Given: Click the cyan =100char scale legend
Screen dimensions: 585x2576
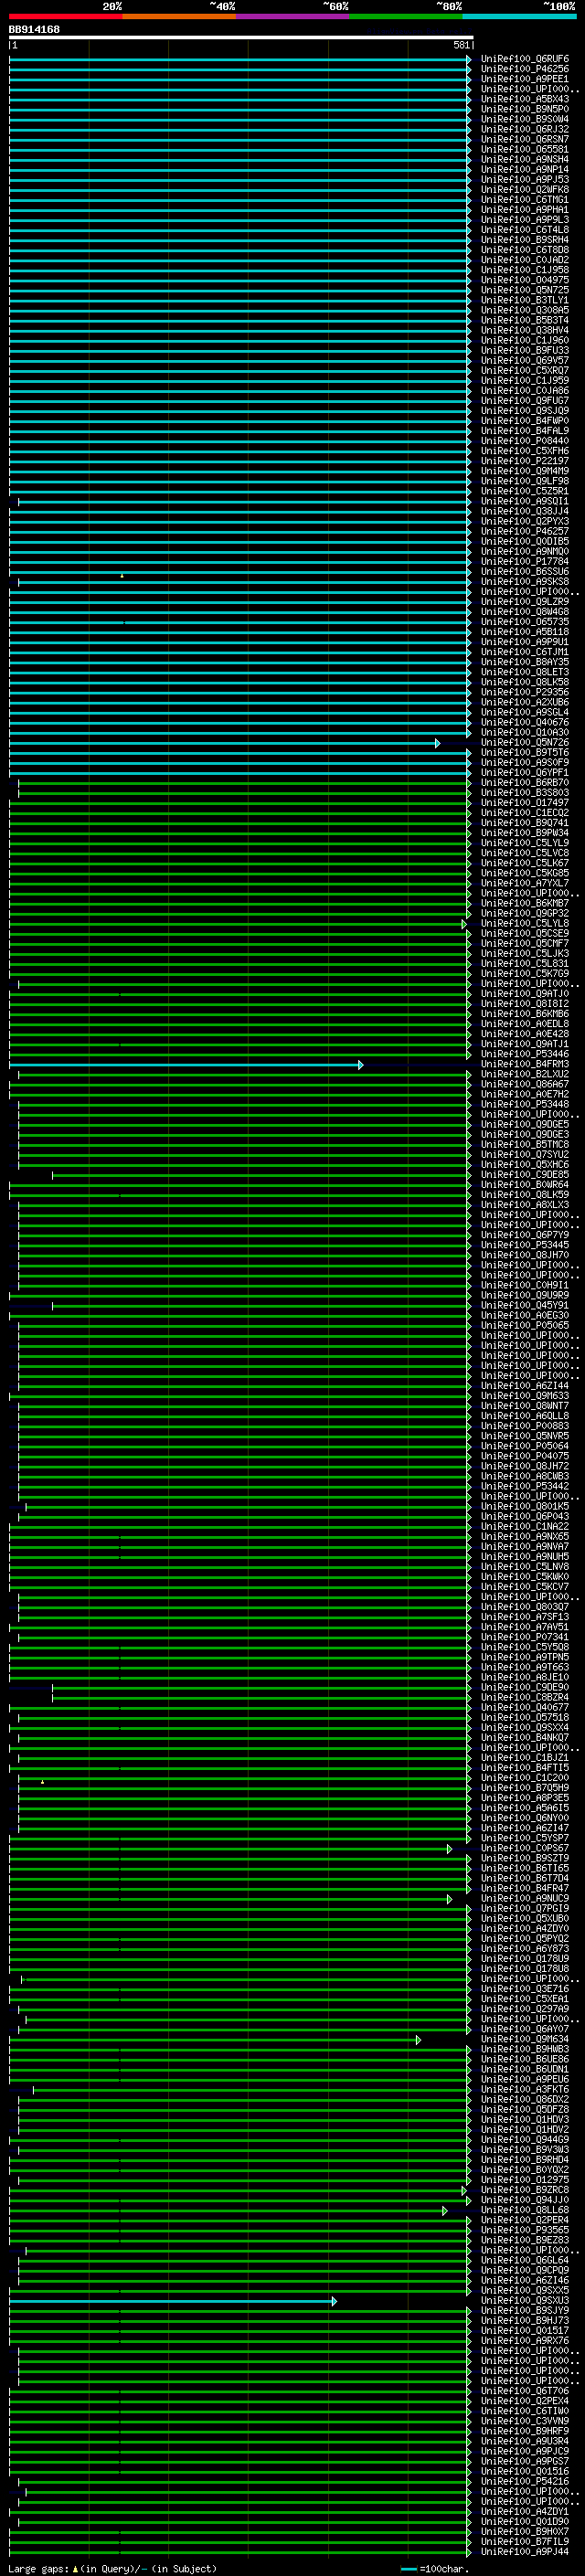Looking at the screenshot, I should point(433,2569).
